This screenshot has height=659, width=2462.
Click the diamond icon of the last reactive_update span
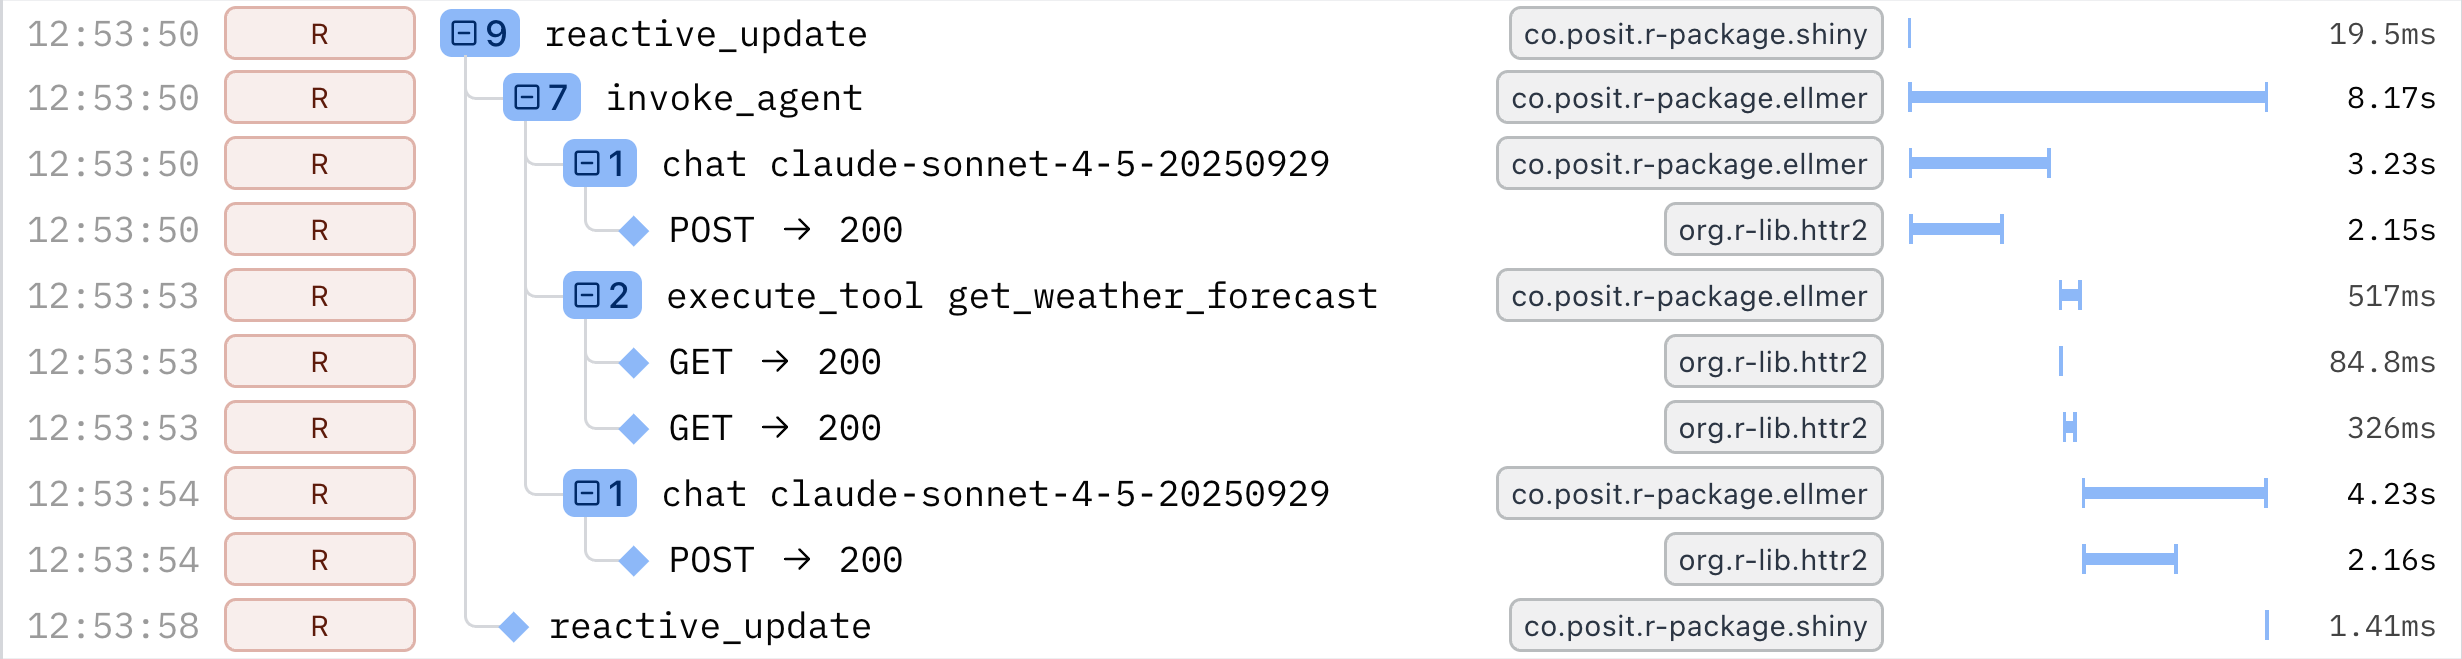(x=514, y=626)
